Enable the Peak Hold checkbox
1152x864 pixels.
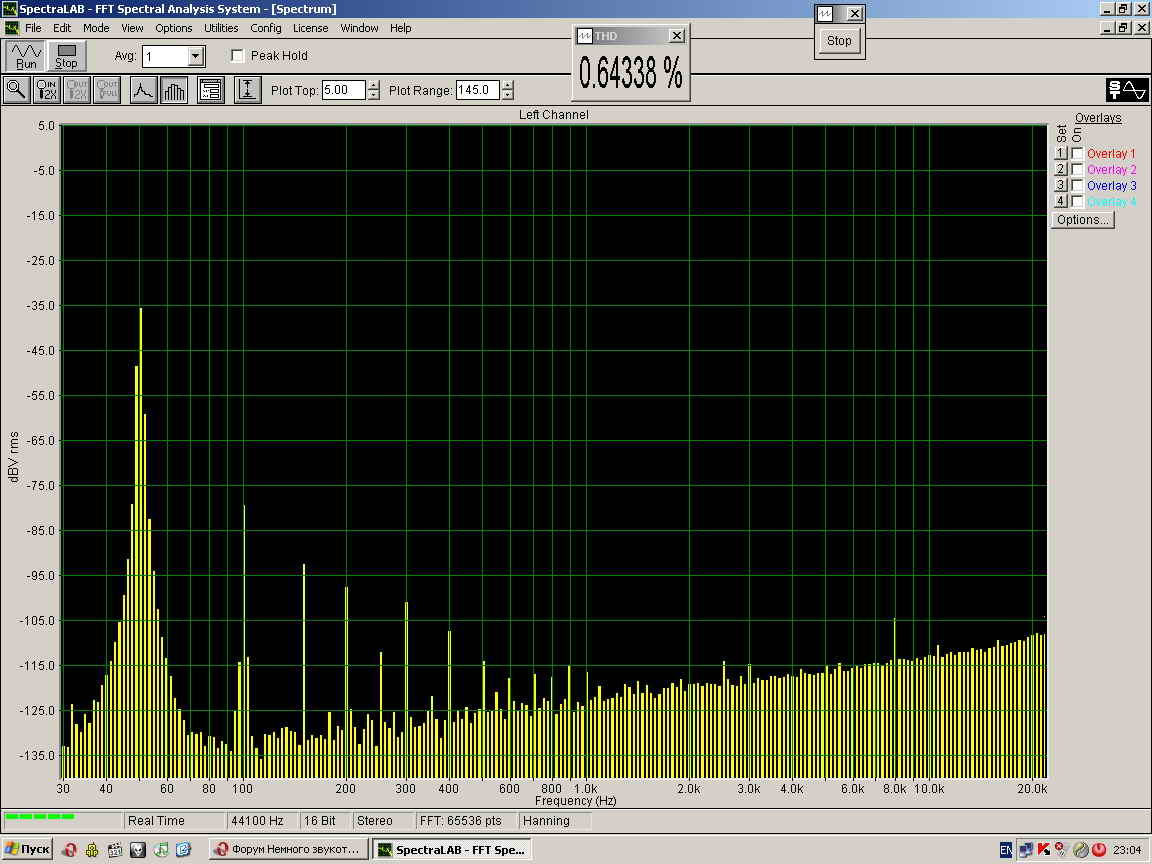238,56
